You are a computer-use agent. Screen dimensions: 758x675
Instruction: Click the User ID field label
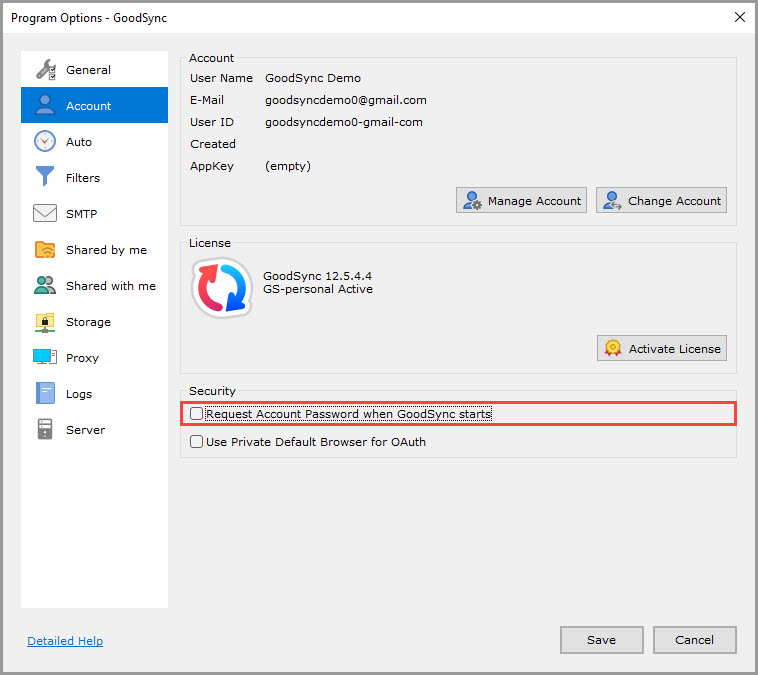click(x=211, y=122)
